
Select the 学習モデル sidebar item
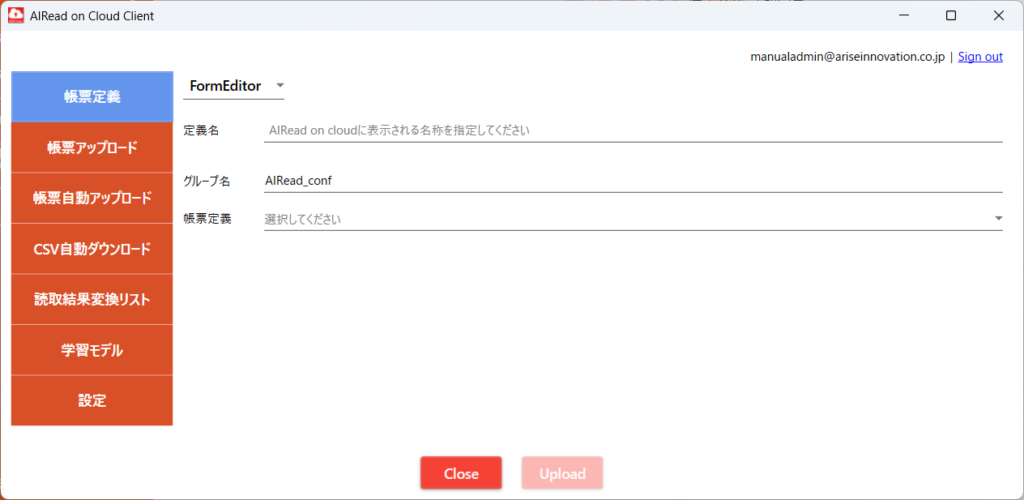point(92,350)
